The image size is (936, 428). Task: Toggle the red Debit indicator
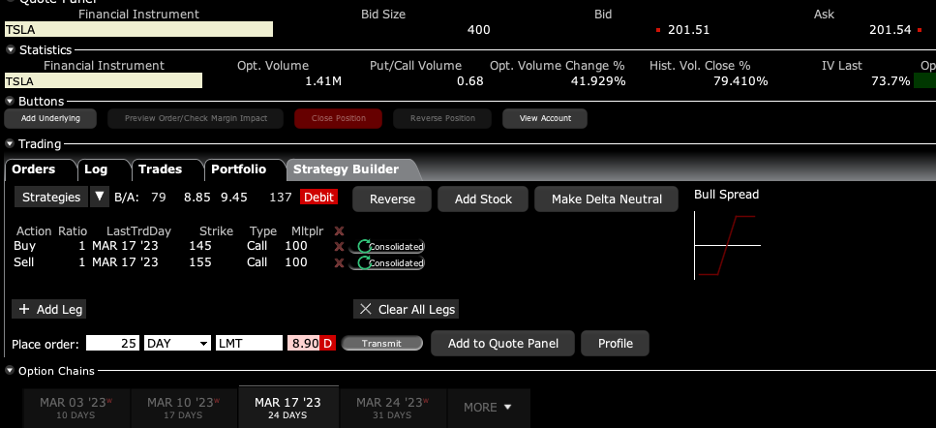click(x=319, y=197)
